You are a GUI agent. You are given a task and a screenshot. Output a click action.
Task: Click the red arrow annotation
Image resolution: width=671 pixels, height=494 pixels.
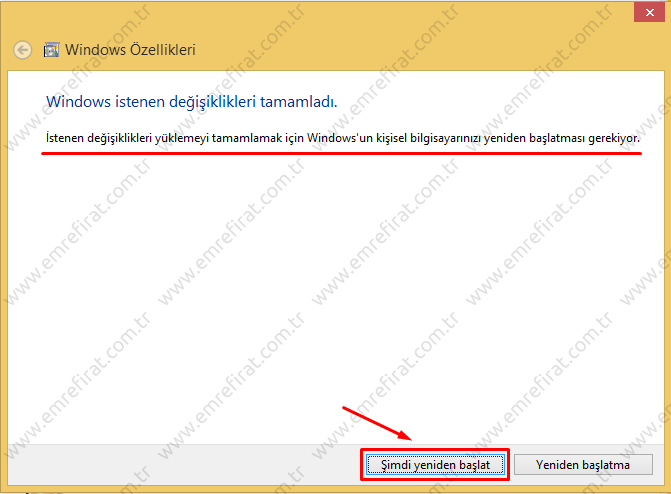(x=377, y=422)
